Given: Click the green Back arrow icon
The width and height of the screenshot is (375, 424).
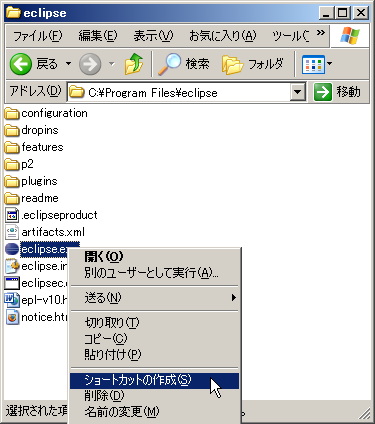Looking at the screenshot, I should tap(21, 64).
